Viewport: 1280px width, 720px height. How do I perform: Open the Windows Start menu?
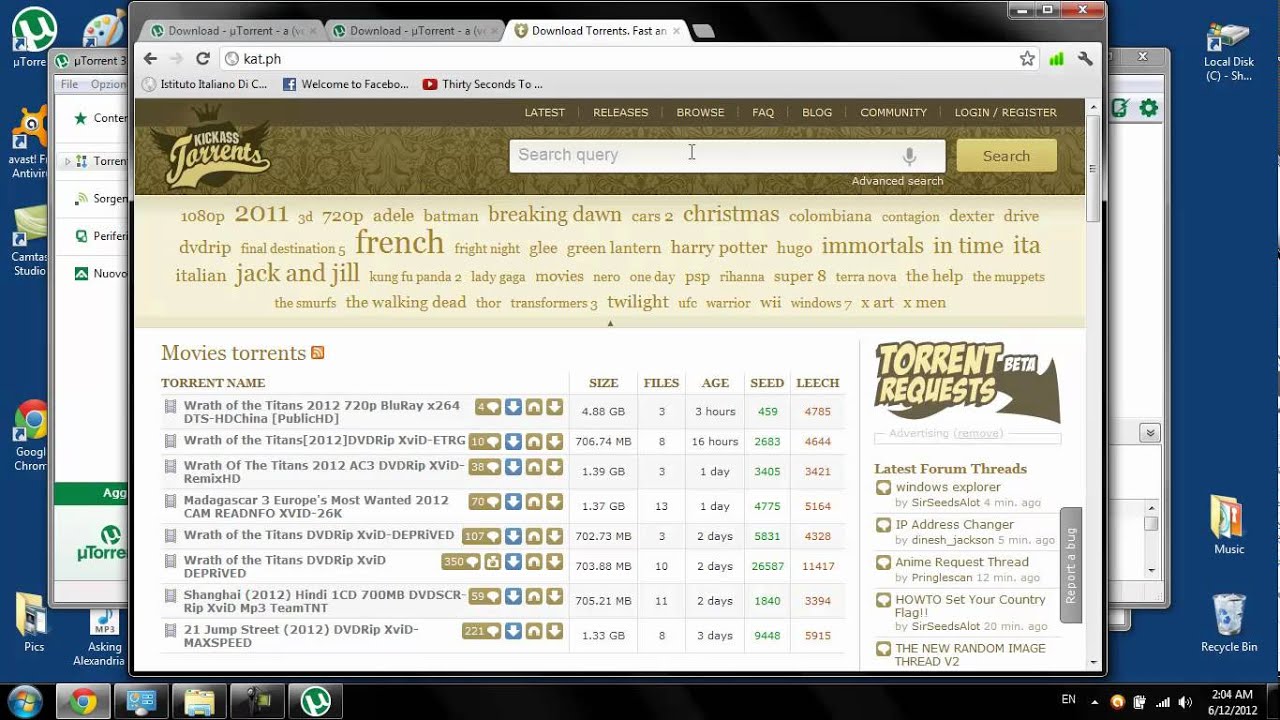pyautogui.click(x=24, y=701)
